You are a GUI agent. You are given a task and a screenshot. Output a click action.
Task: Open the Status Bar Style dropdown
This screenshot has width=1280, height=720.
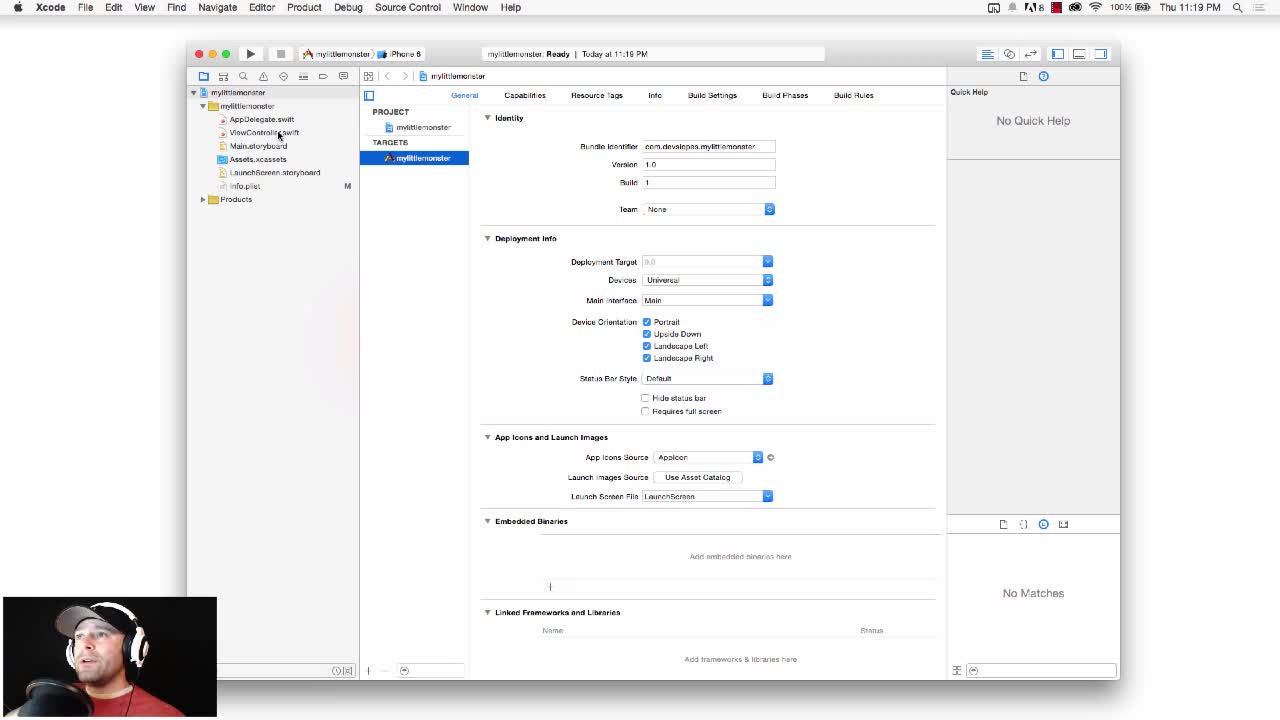[708, 378]
